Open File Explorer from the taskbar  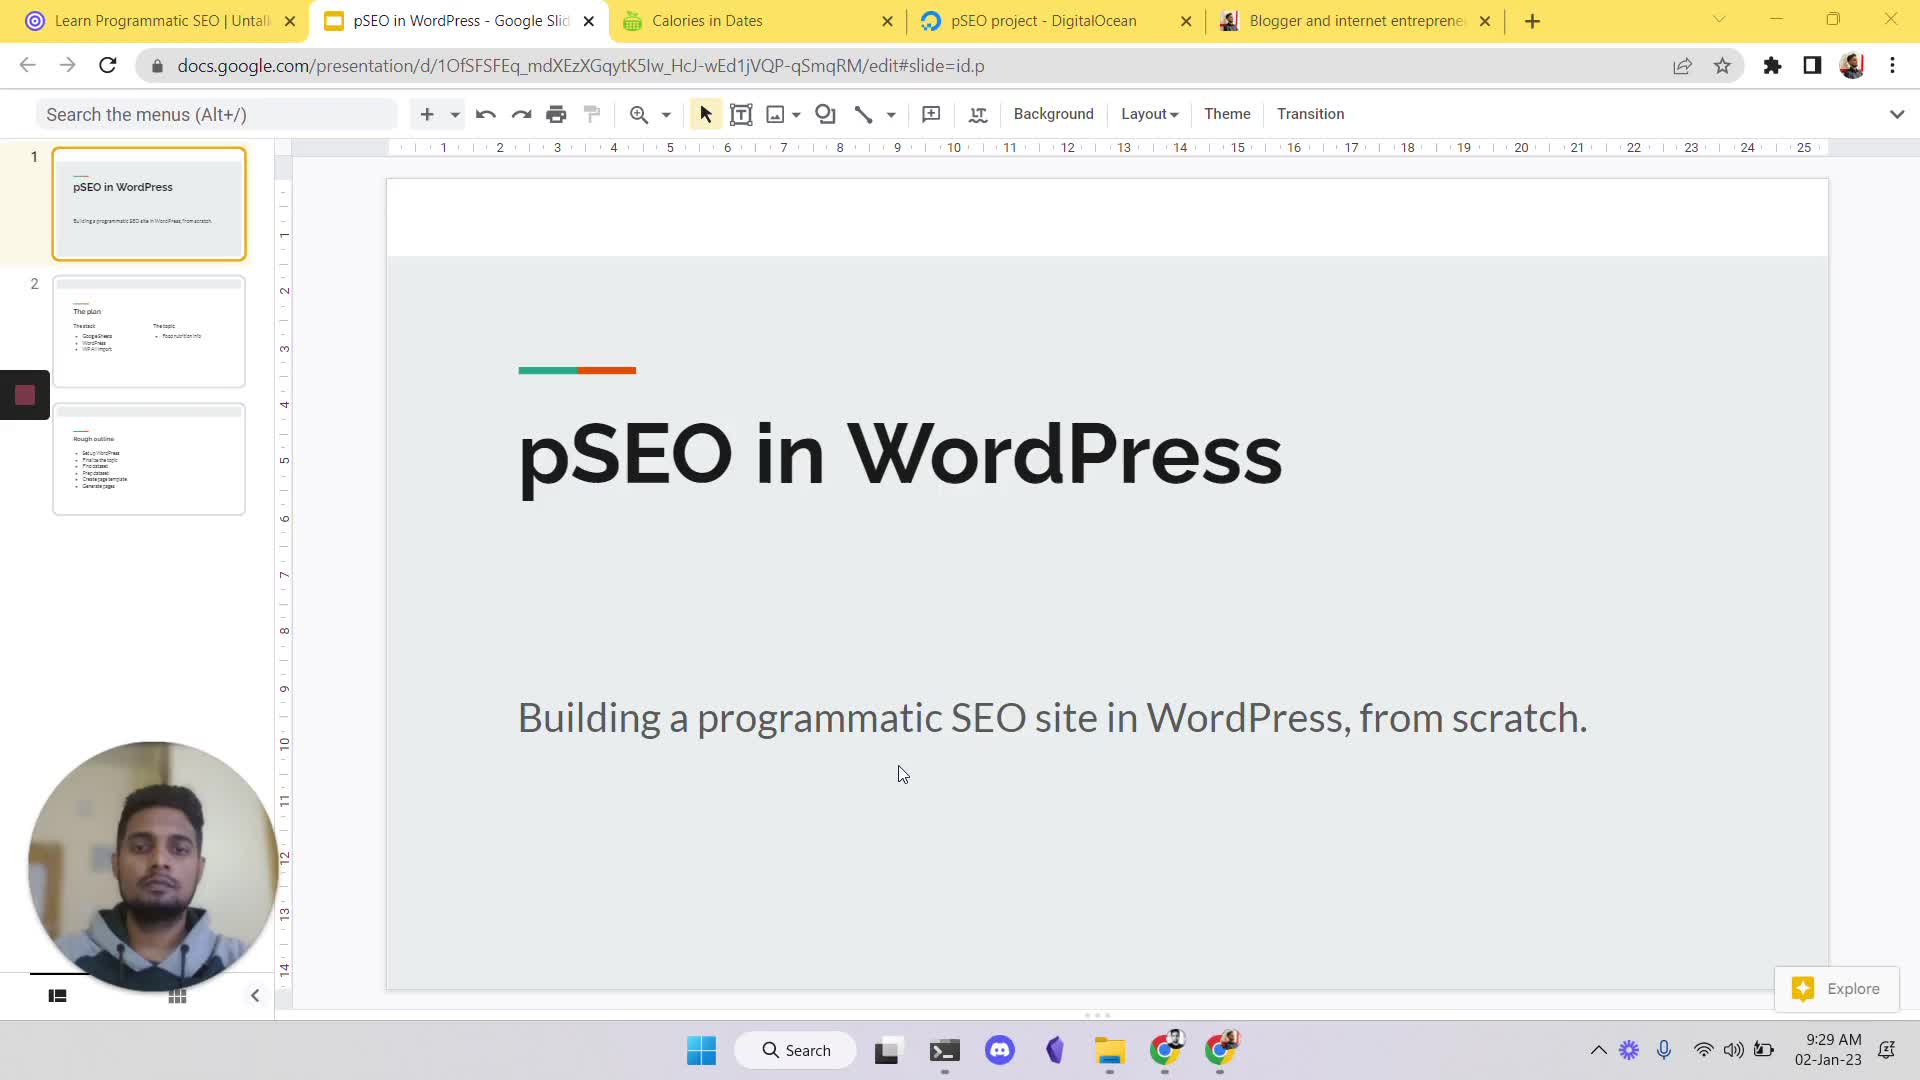click(x=1109, y=1050)
